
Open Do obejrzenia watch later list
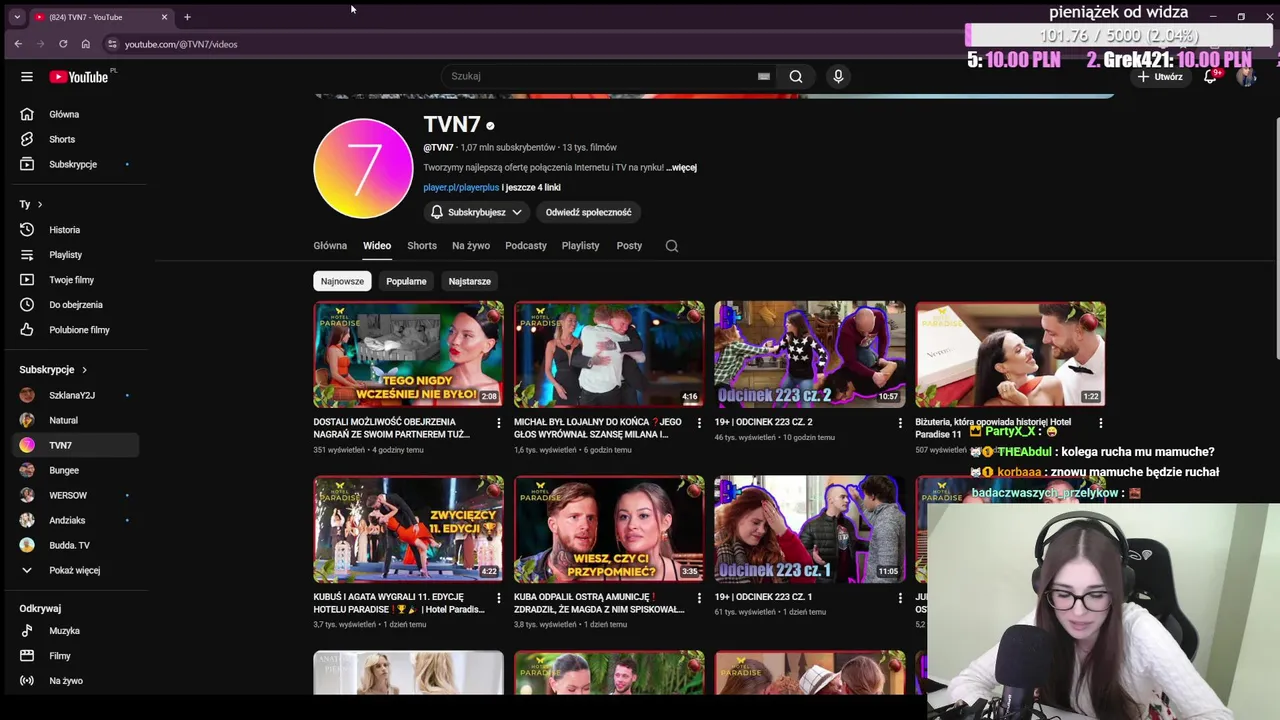pos(77,305)
